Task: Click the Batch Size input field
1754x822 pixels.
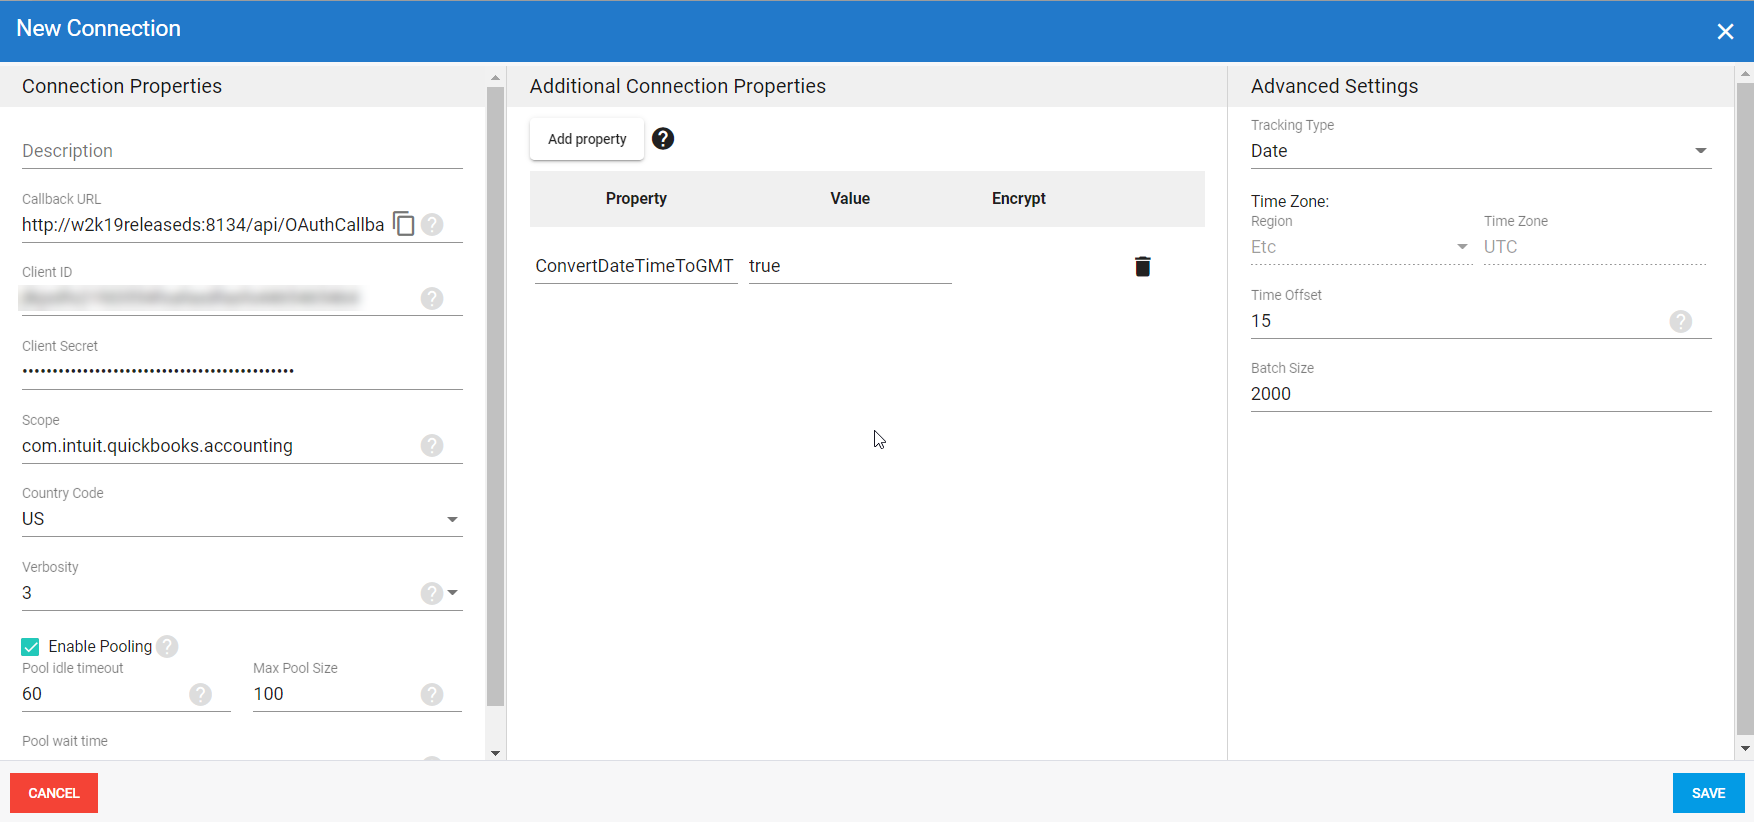Action: click(x=1480, y=394)
